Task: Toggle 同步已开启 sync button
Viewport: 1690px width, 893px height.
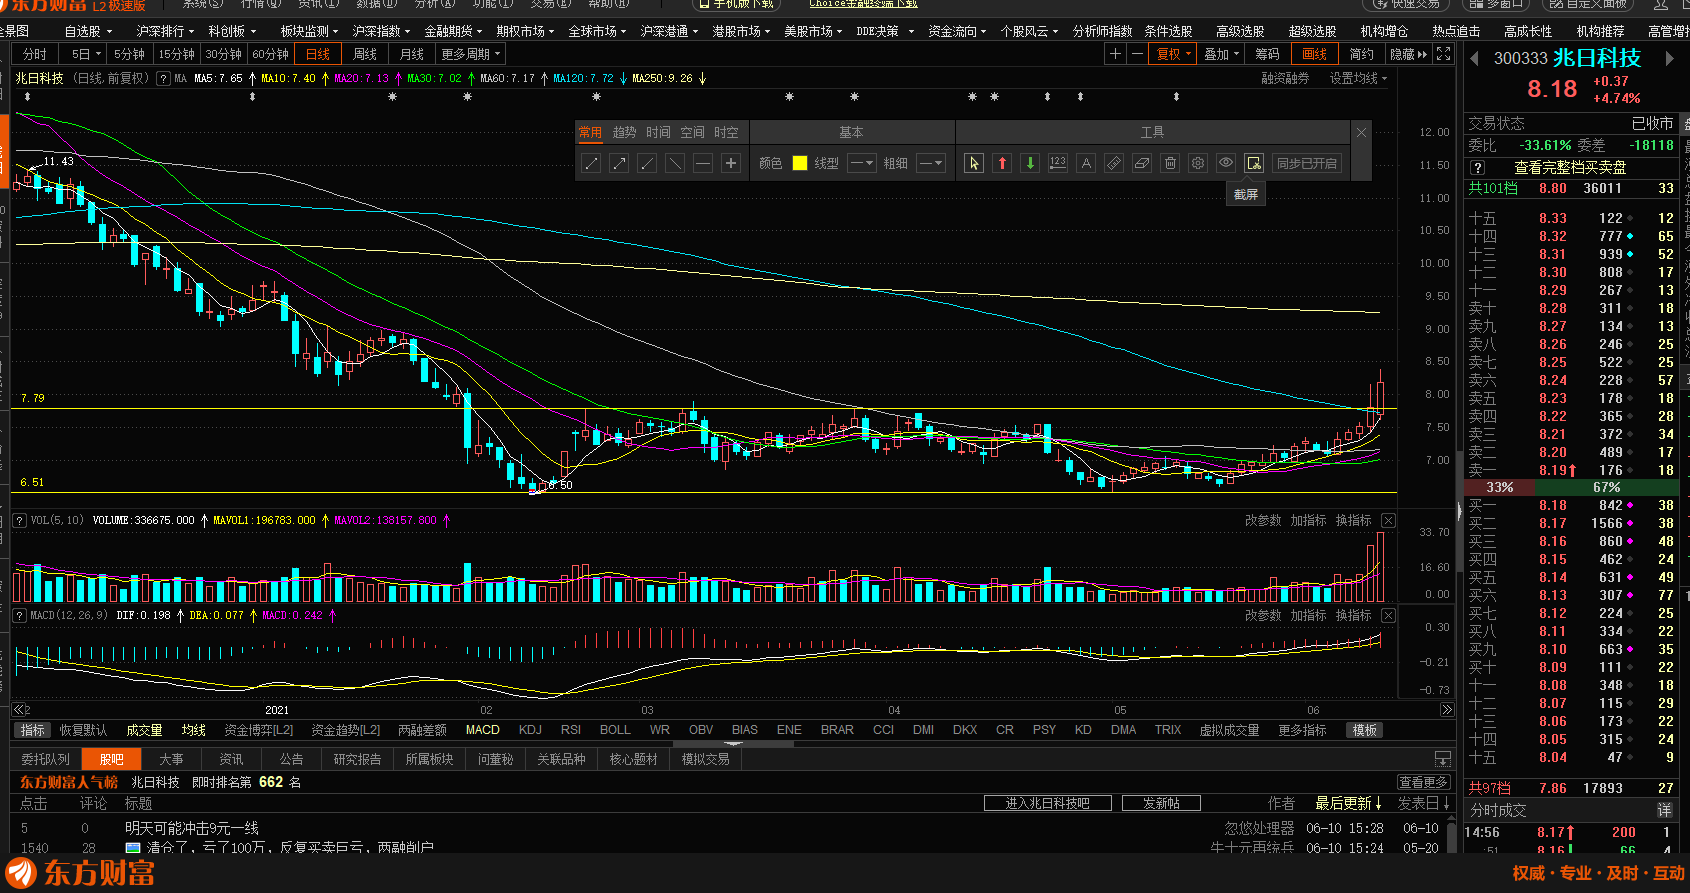Action: [1306, 163]
